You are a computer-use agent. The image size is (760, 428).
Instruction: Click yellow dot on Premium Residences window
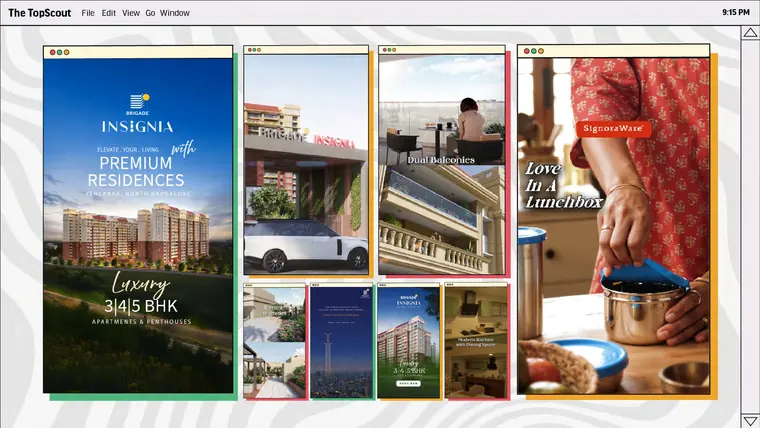(x=67, y=52)
